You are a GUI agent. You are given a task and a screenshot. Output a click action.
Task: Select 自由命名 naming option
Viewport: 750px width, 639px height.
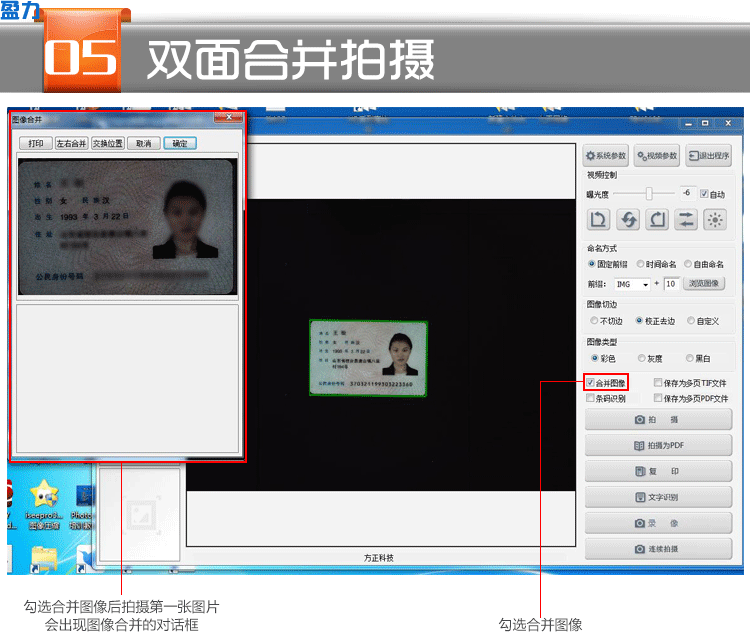point(688,264)
